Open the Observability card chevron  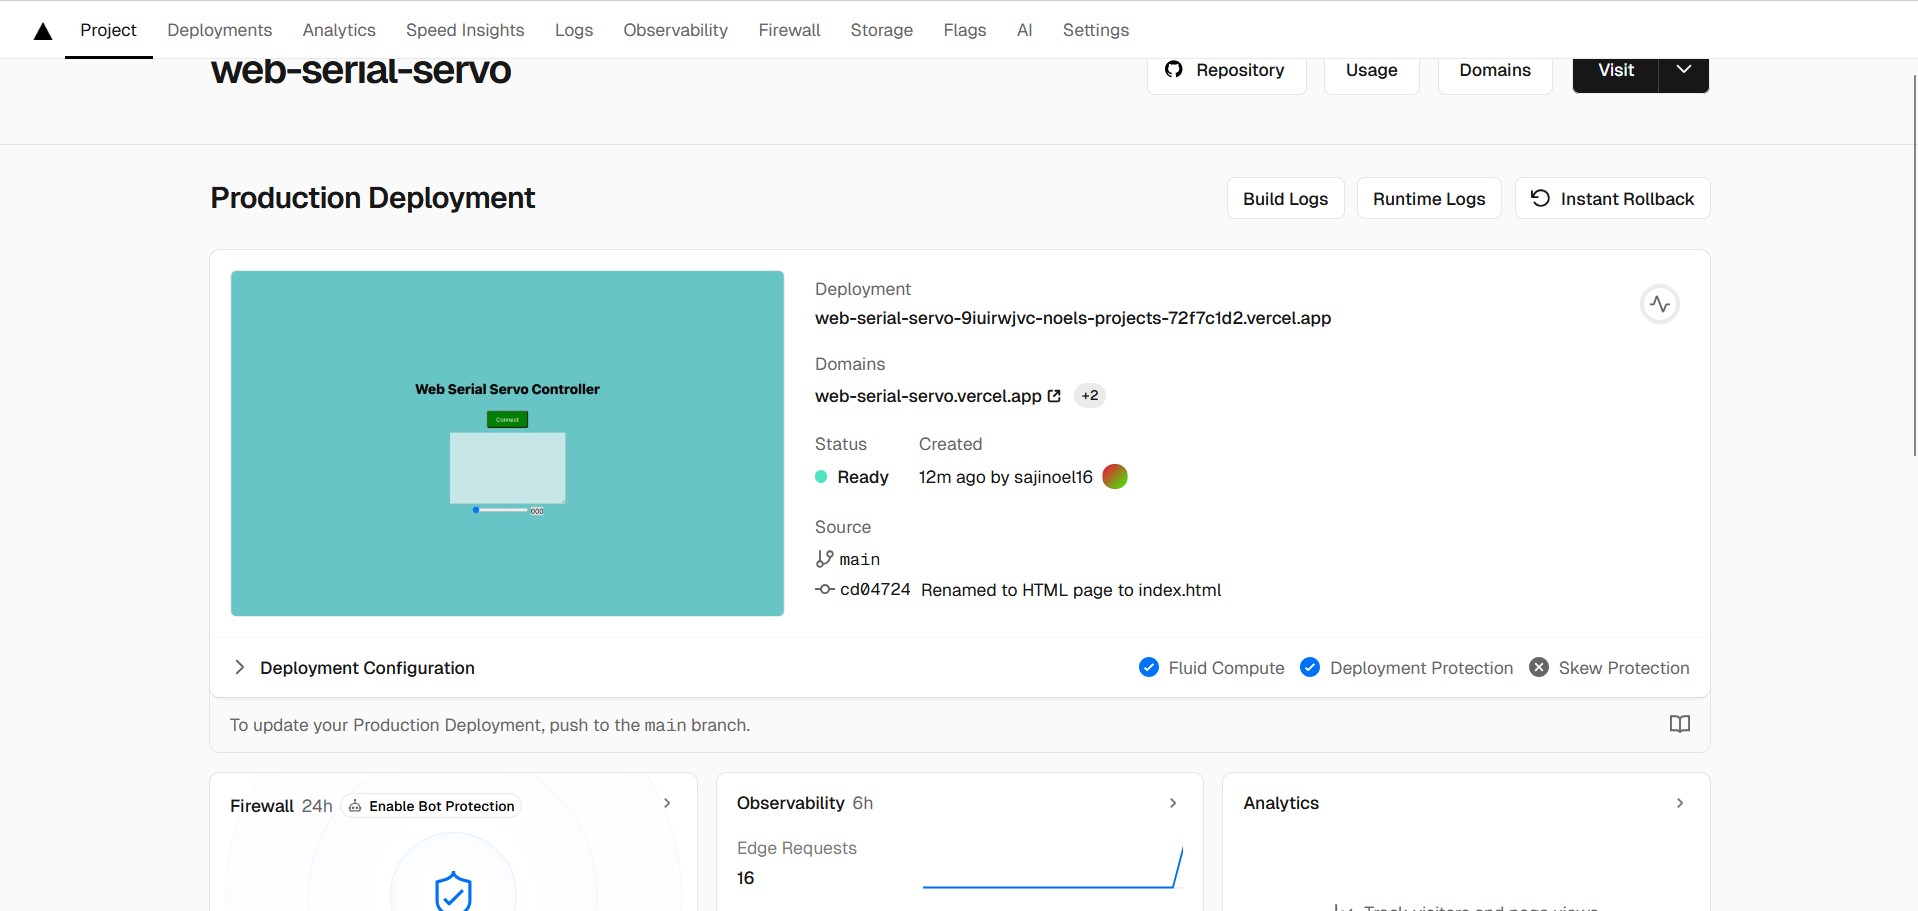[x=1173, y=803]
